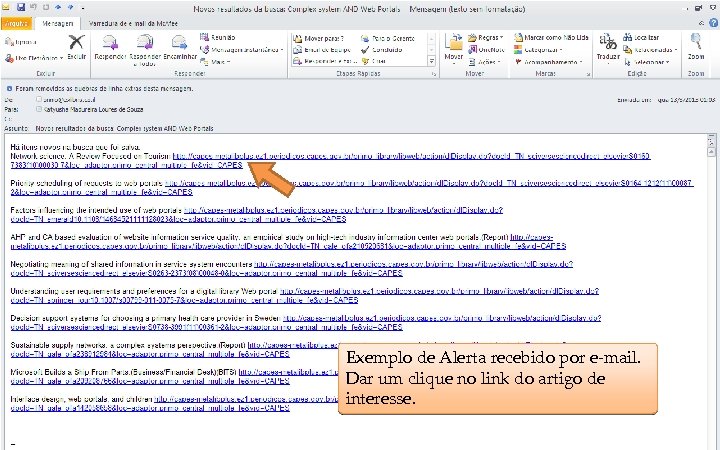Open Outlook Help question mark icon
The height and width of the screenshot is (450, 720).
[x=714, y=23]
